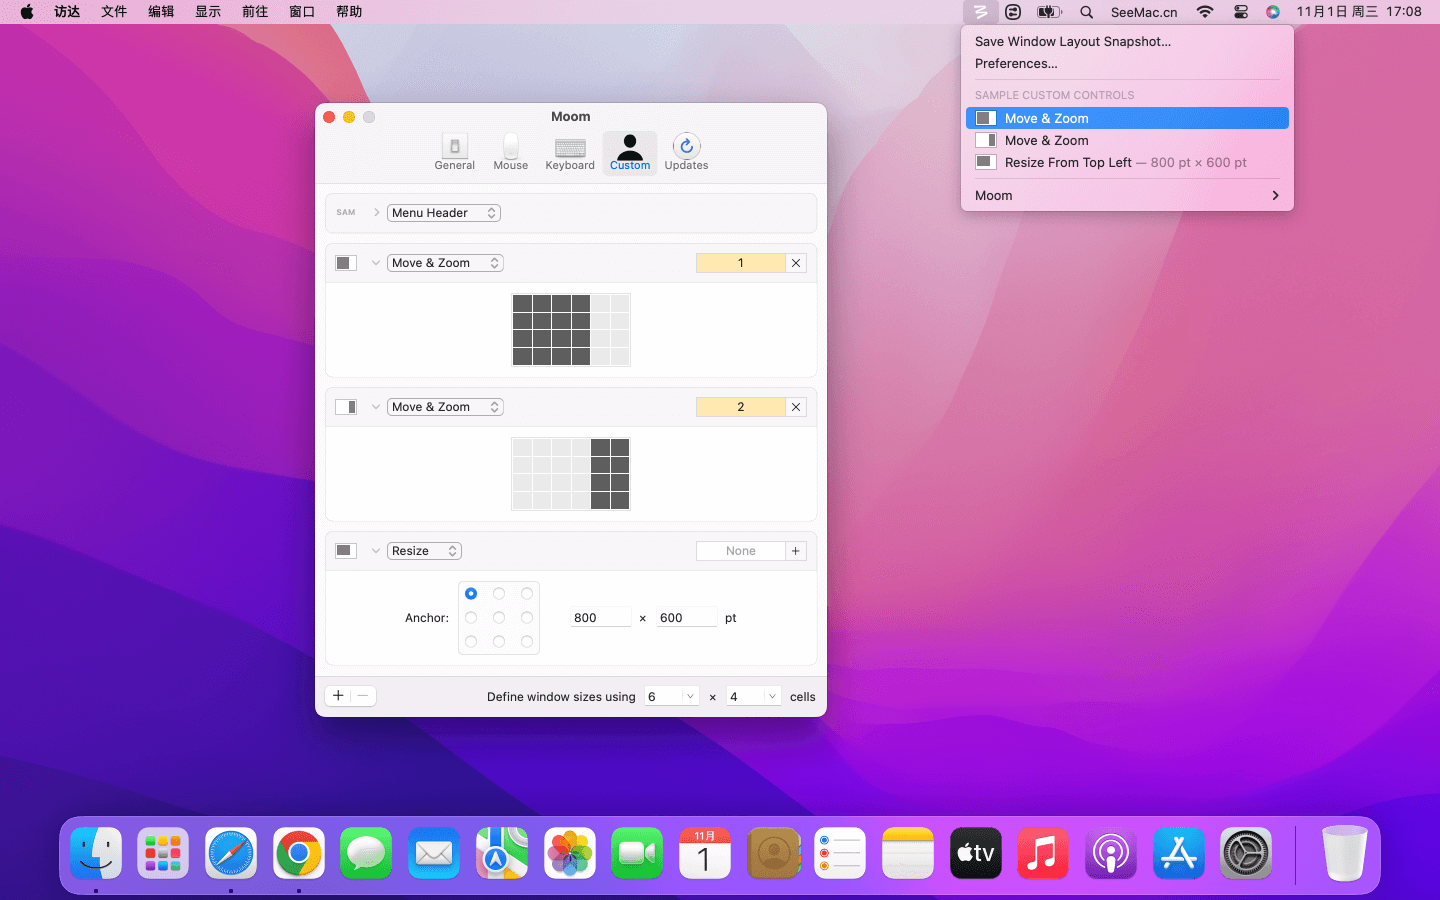The width and height of the screenshot is (1440, 900).
Task: Open Spotlight search in menu bar
Action: (1086, 12)
